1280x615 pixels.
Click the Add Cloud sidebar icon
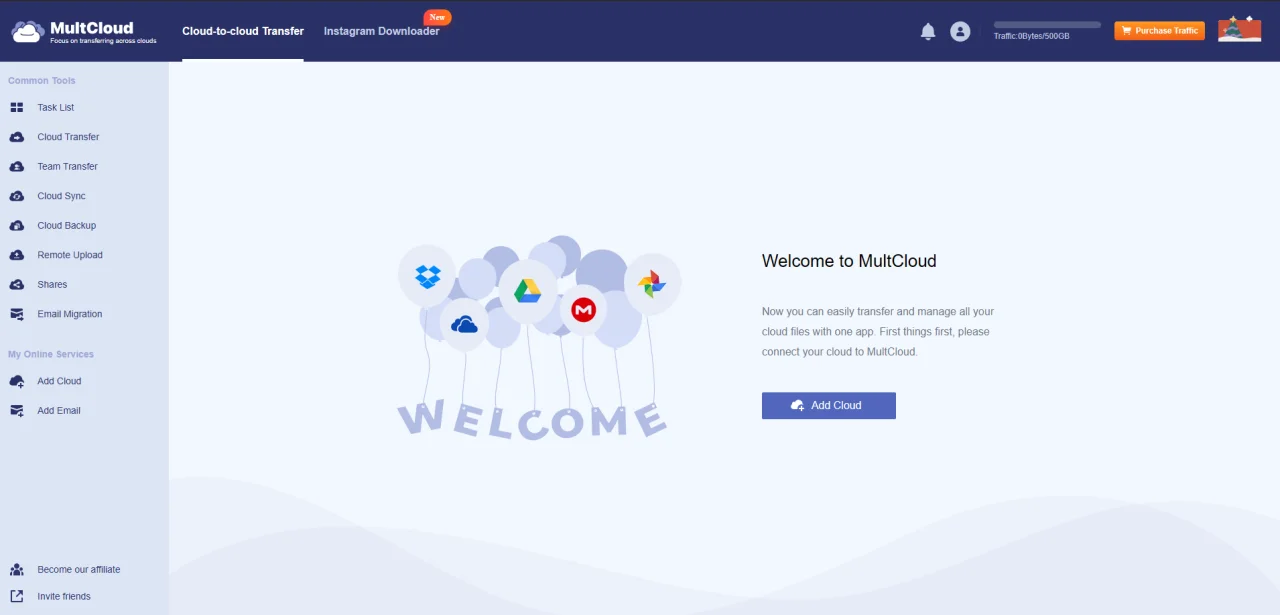tap(17, 381)
